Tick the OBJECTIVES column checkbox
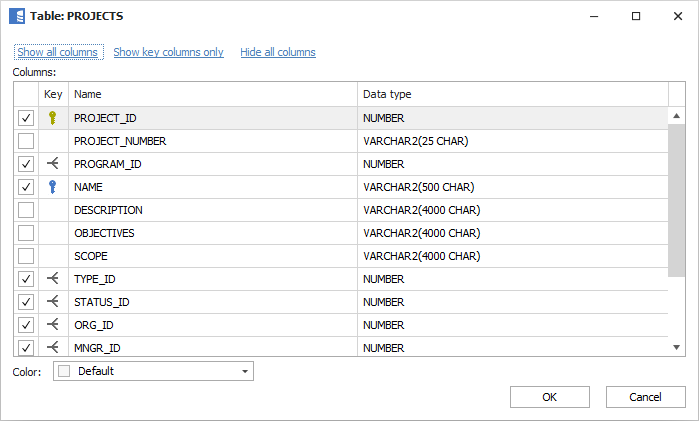Image resolution: width=699 pixels, height=421 pixels. [26, 233]
